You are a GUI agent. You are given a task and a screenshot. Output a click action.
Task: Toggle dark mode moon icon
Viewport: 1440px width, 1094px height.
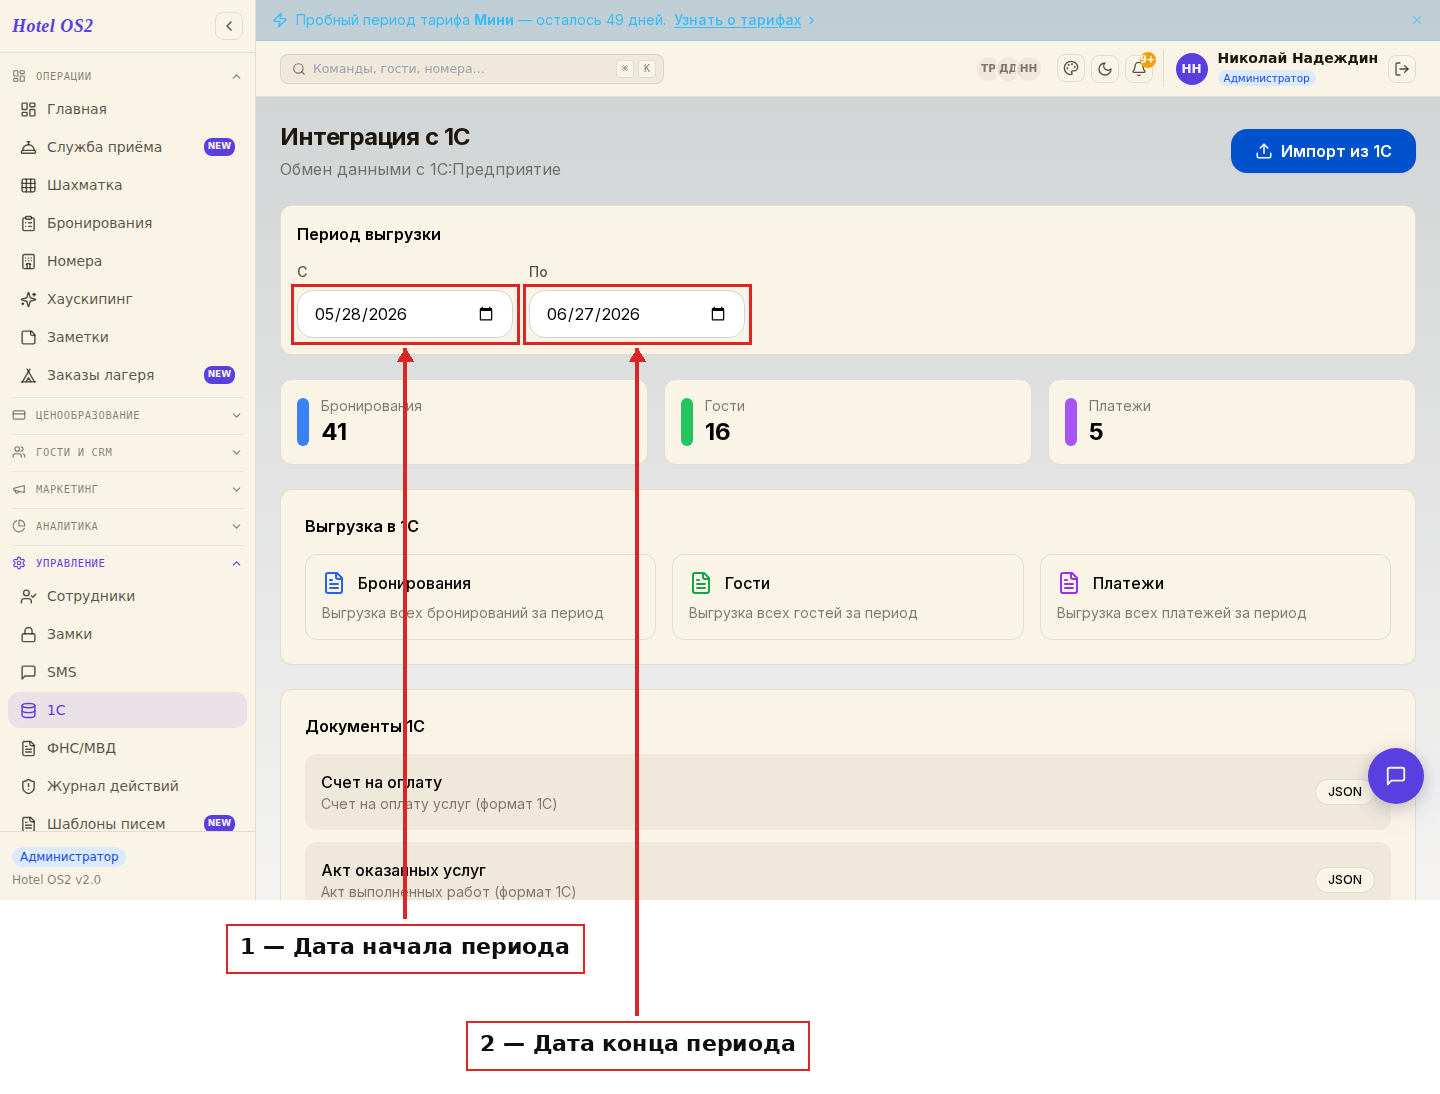tap(1105, 69)
